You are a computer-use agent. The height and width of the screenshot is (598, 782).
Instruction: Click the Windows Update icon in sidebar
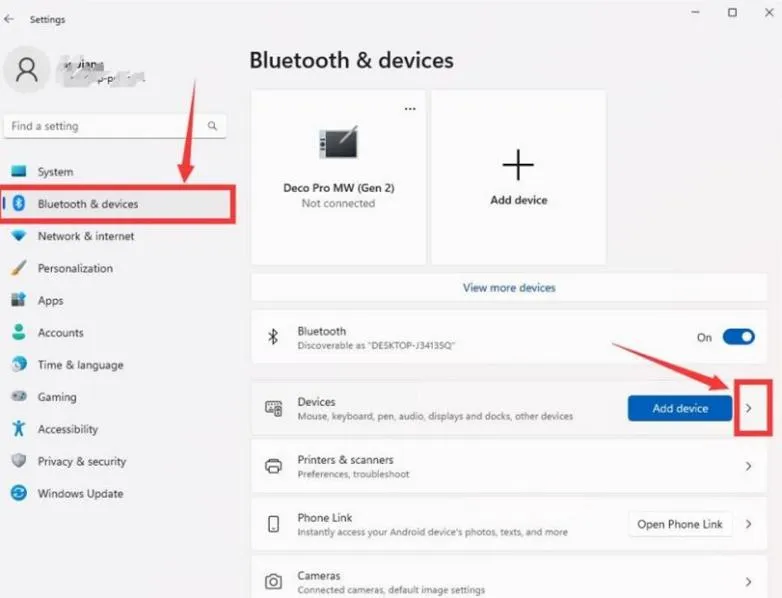[19, 493]
